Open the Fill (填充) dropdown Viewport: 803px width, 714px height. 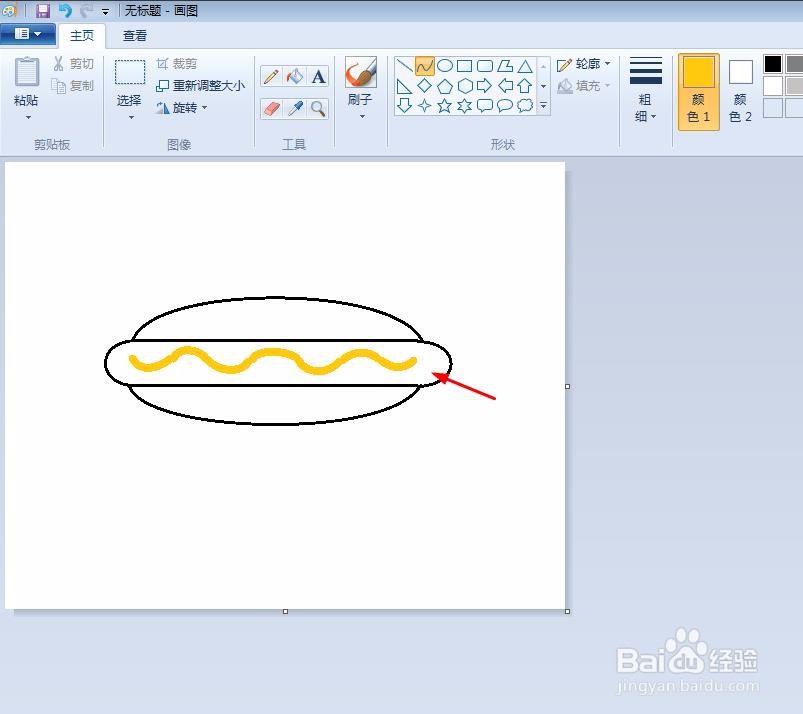(x=584, y=86)
